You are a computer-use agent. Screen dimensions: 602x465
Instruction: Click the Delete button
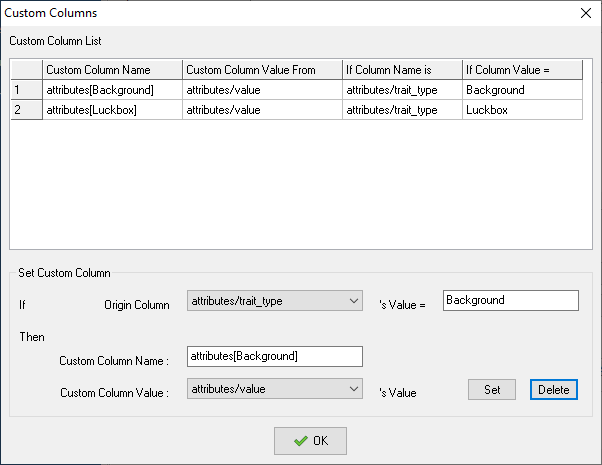(553, 390)
